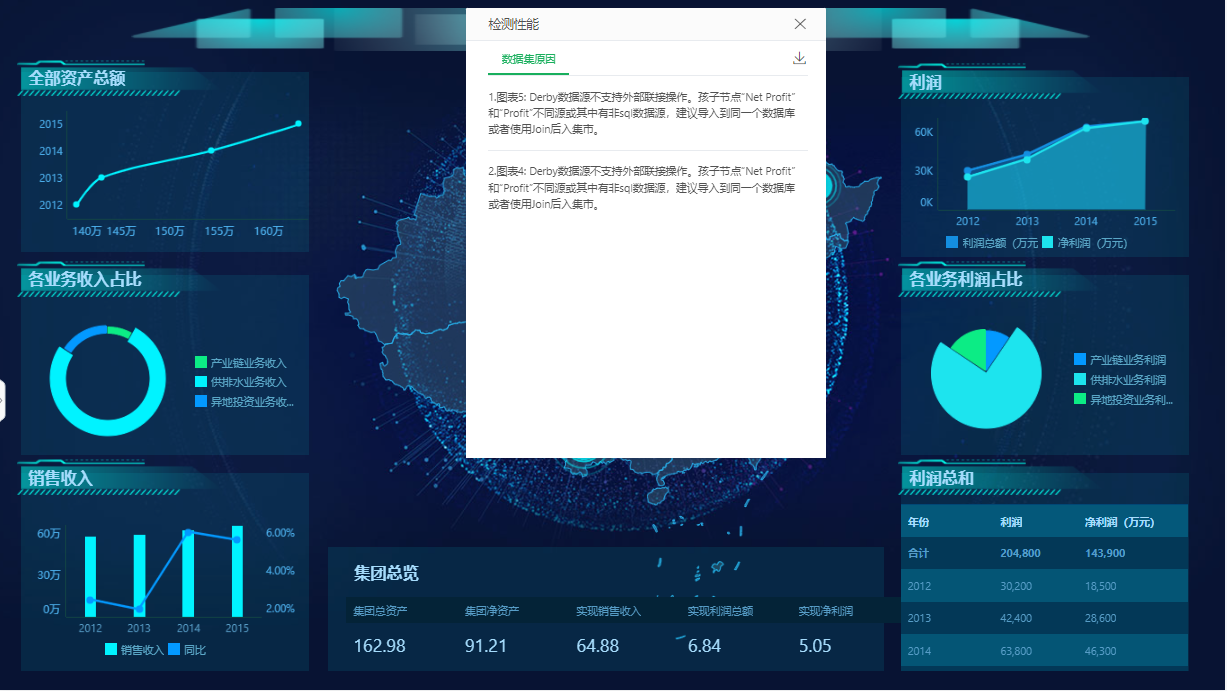Toggle 供排水业务收入 legend item
The image size is (1227, 691).
coord(241,382)
